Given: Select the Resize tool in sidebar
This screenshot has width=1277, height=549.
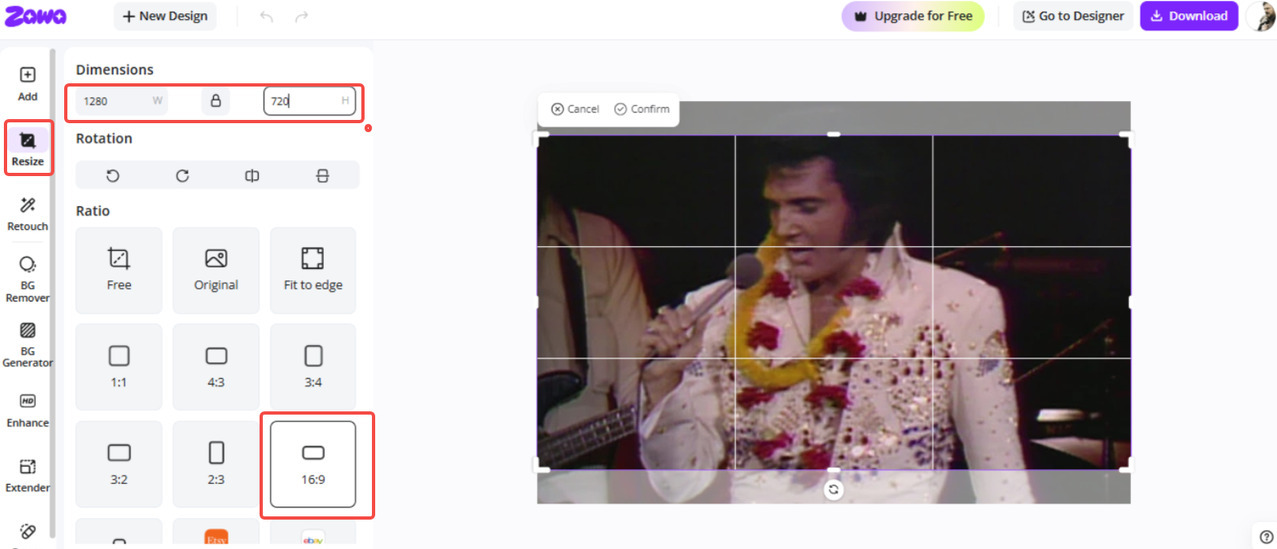Looking at the screenshot, I should [x=28, y=148].
